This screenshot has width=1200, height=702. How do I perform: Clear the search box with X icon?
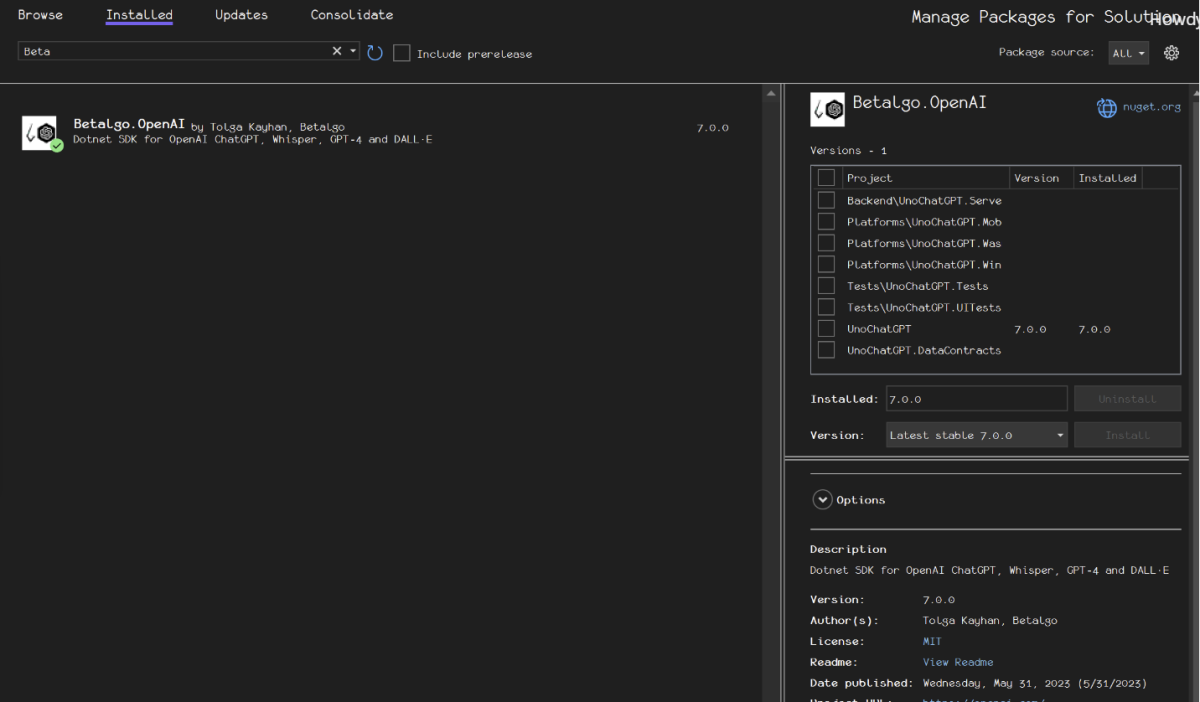[337, 51]
